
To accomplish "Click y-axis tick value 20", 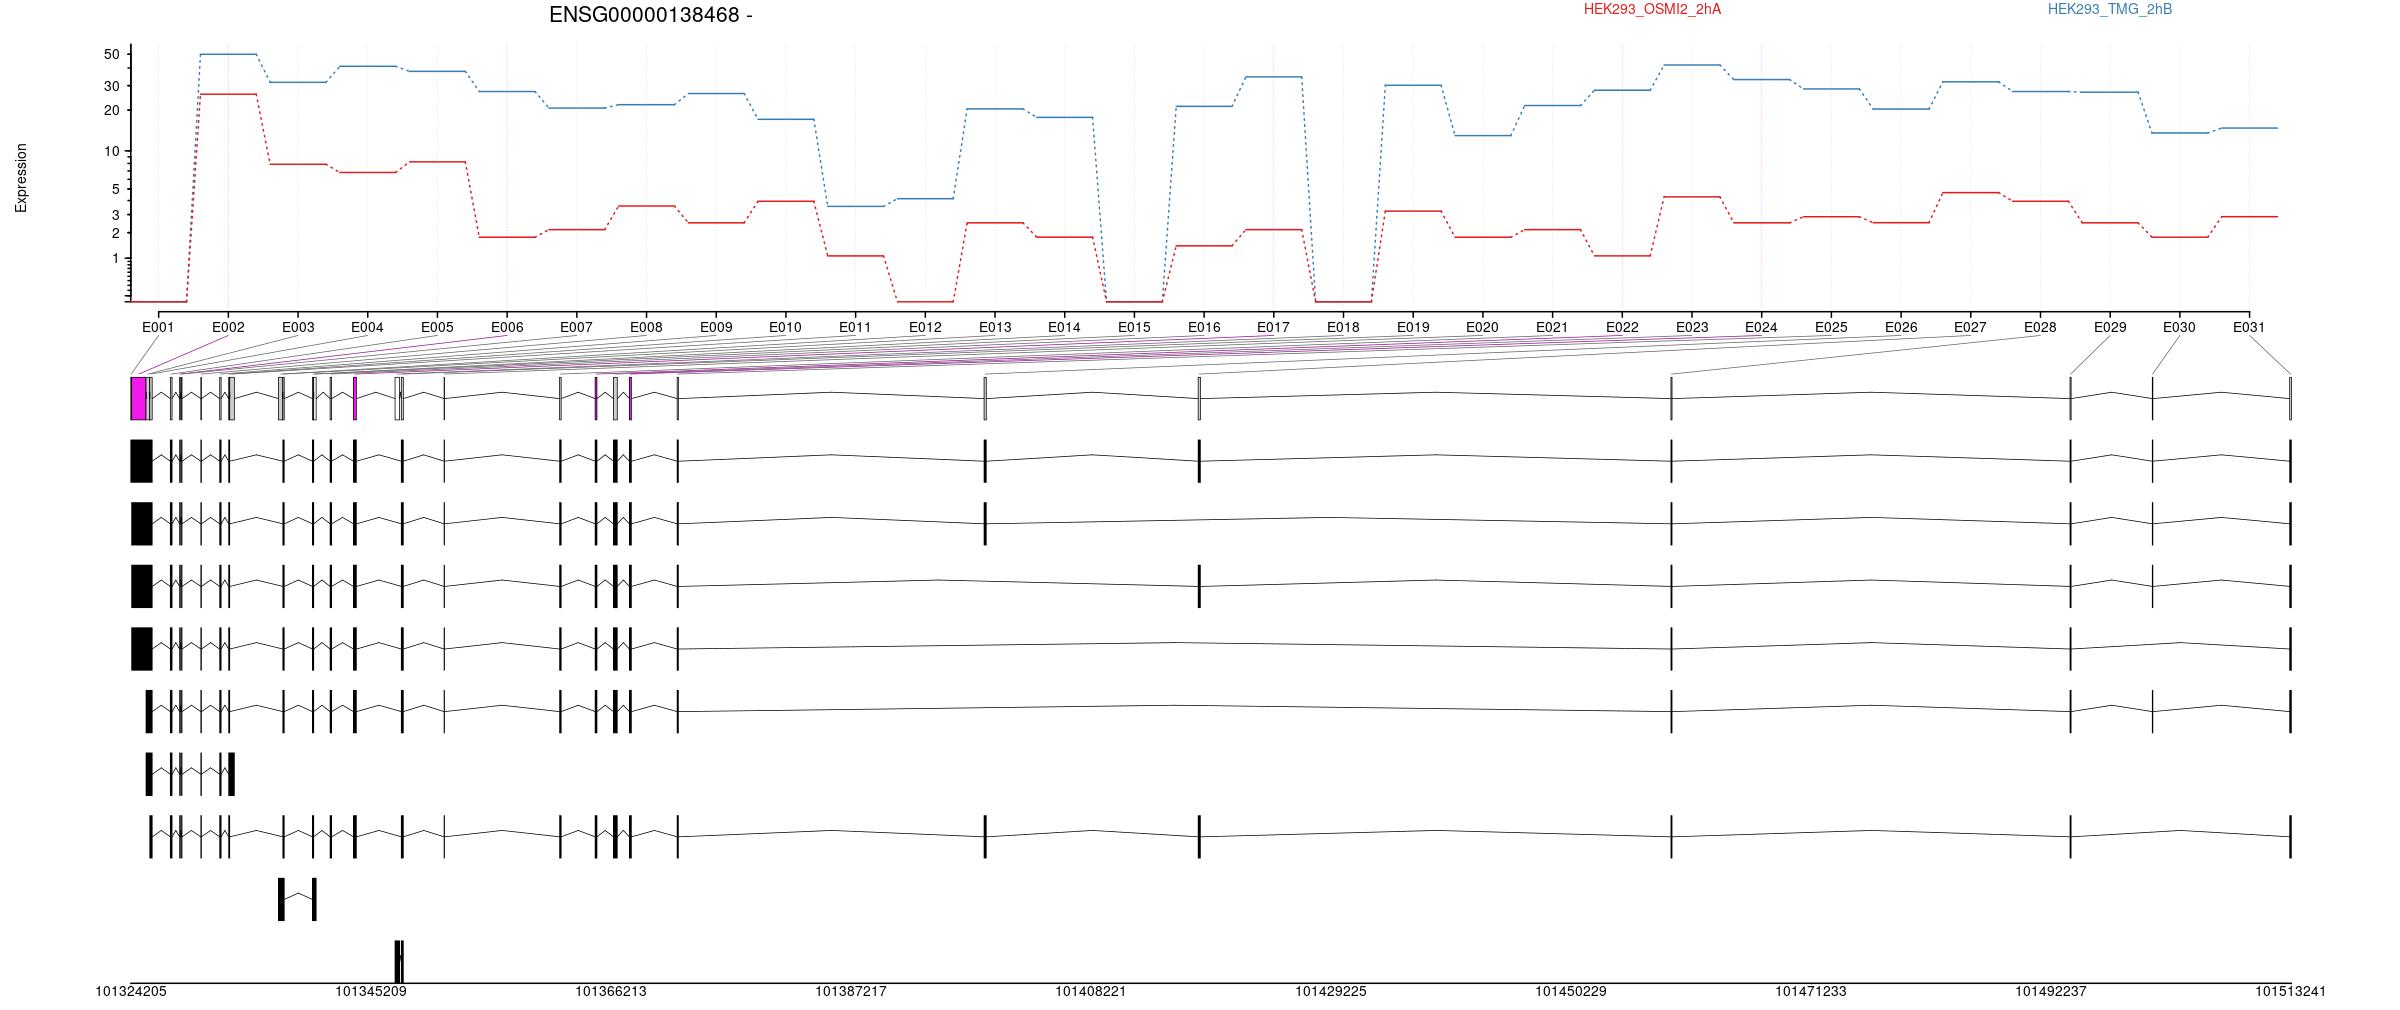I will point(111,110).
